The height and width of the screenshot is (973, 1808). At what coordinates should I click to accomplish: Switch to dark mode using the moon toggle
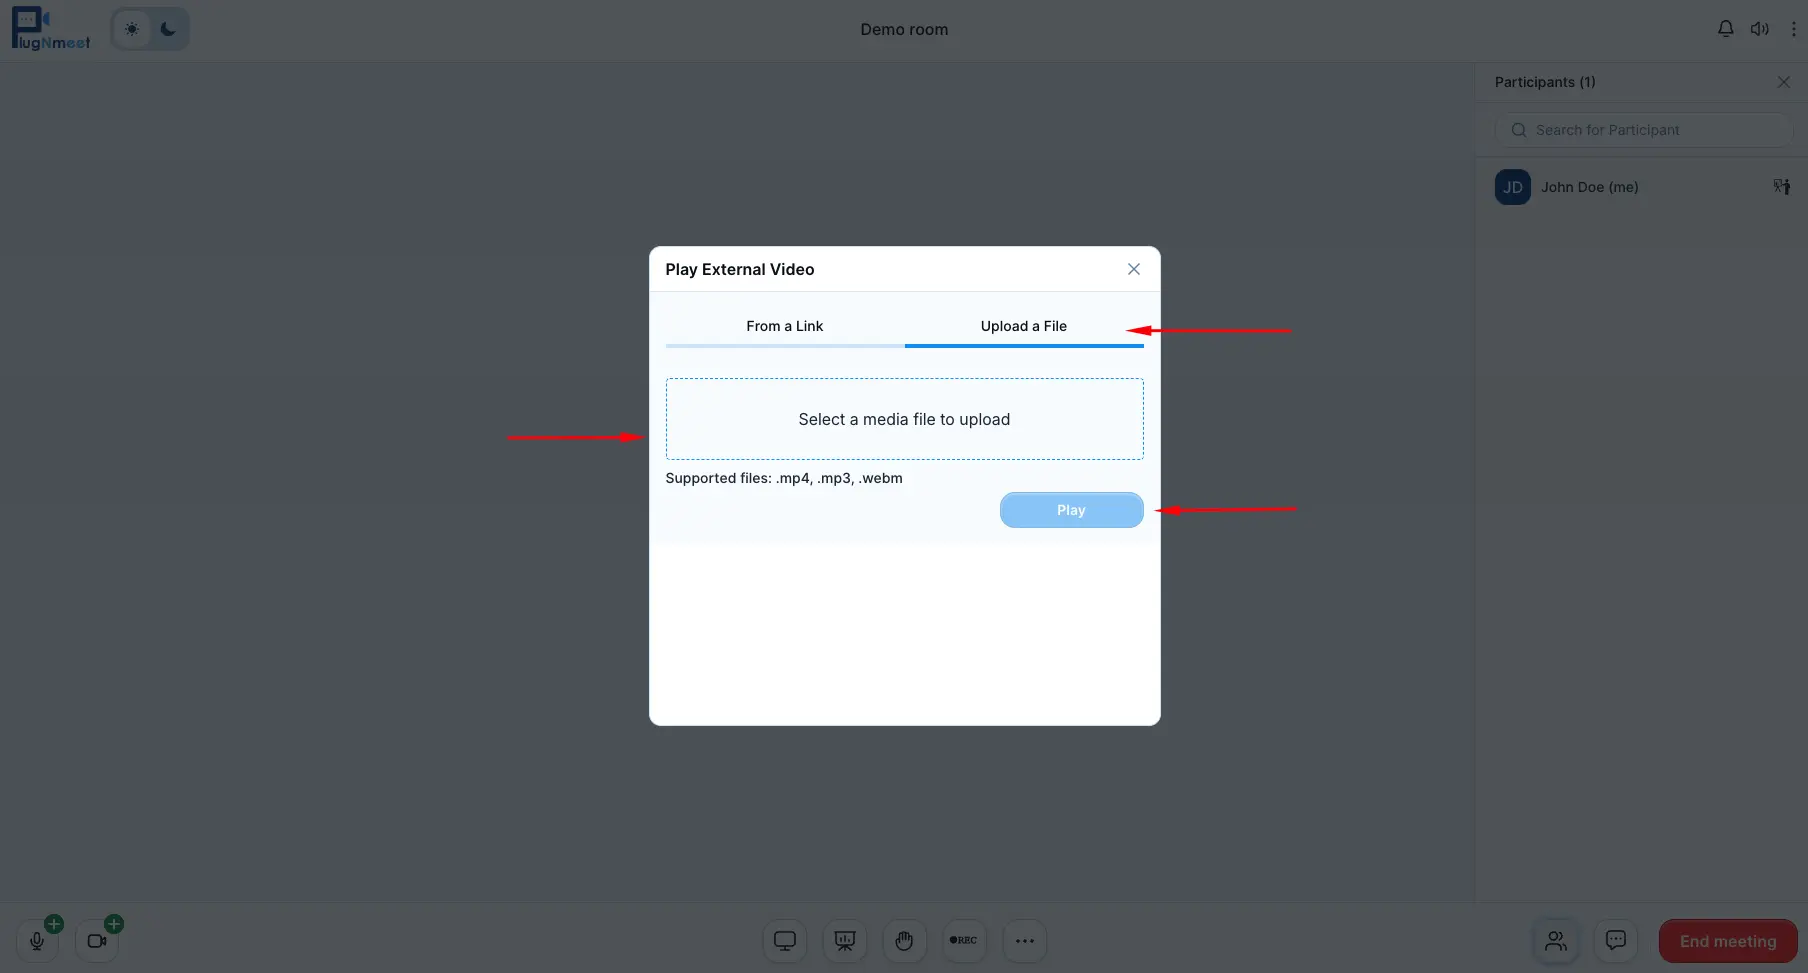(167, 29)
